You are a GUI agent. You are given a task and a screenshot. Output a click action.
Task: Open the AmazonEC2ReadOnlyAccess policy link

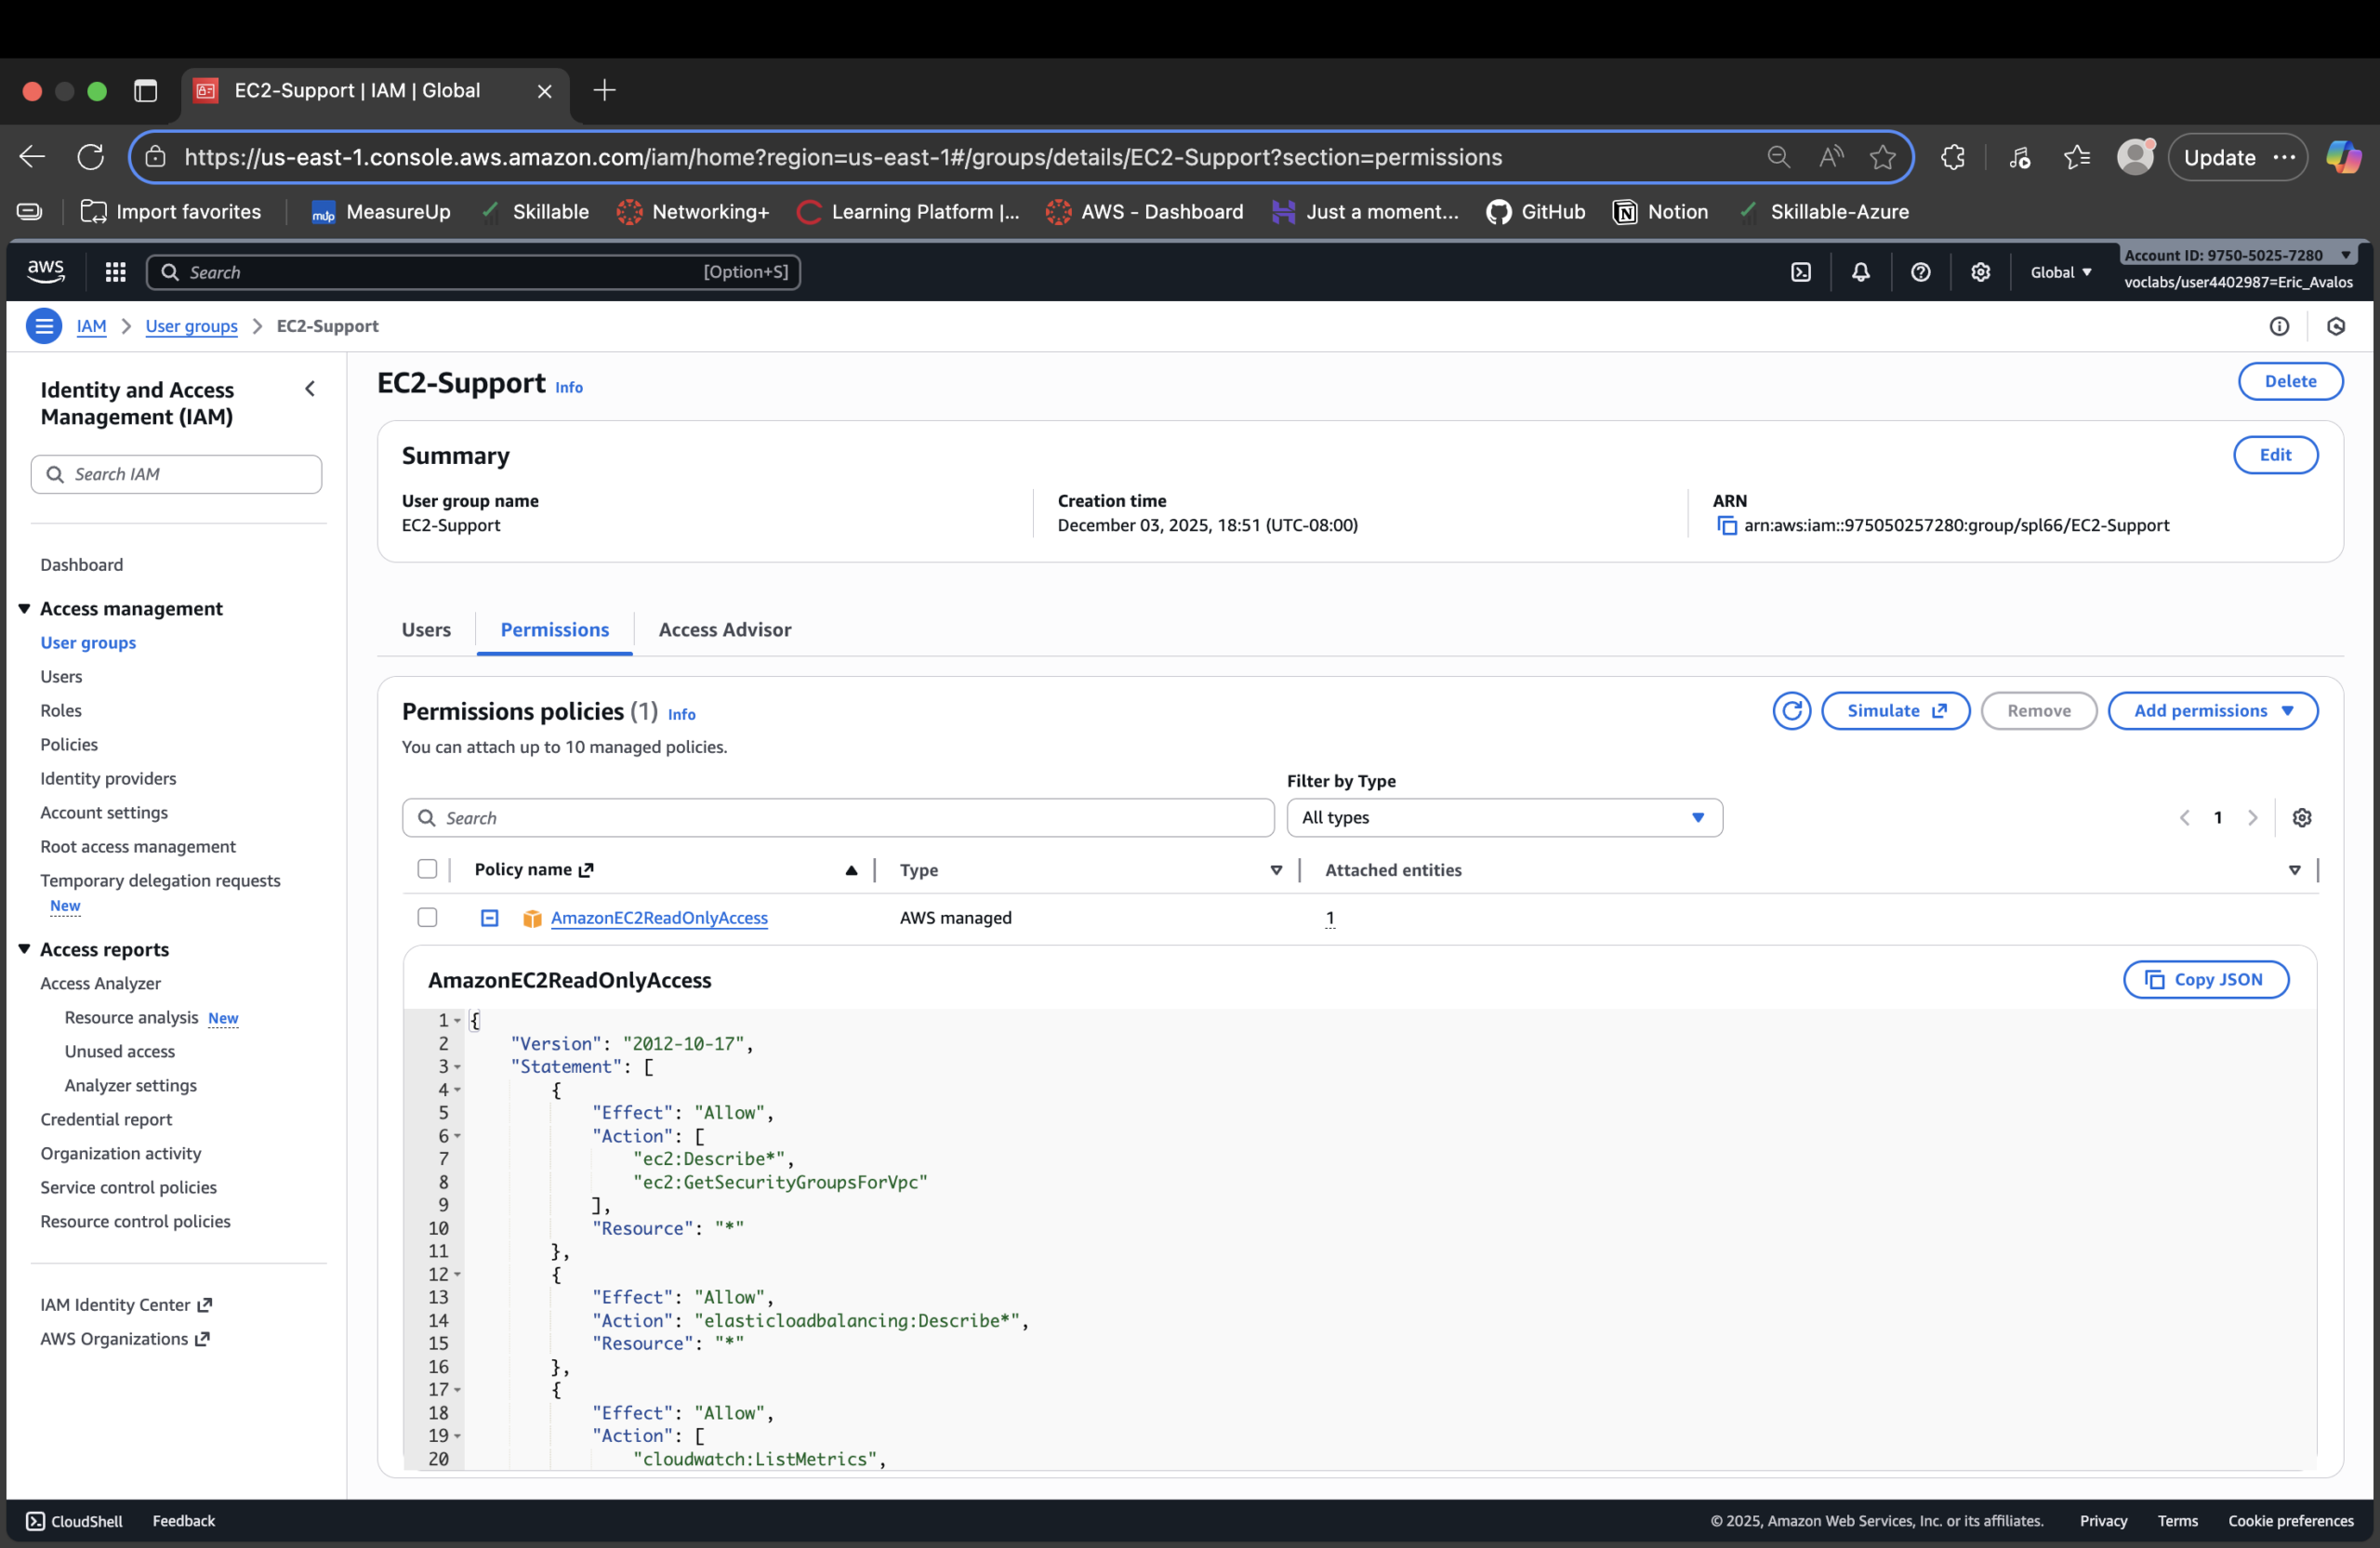pyautogui.click(x=659, y=917)
